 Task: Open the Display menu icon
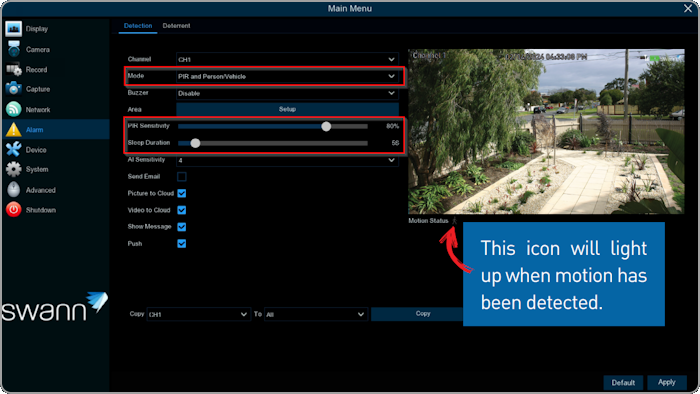pyautogui.click(x=13, y=29)
